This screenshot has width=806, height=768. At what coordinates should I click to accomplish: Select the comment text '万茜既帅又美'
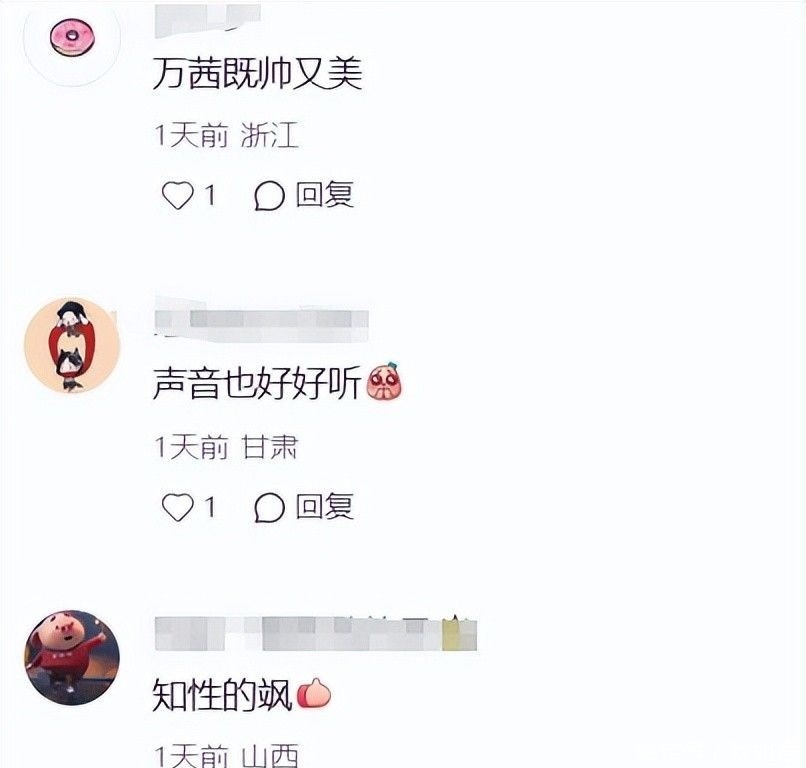point(258,73)
